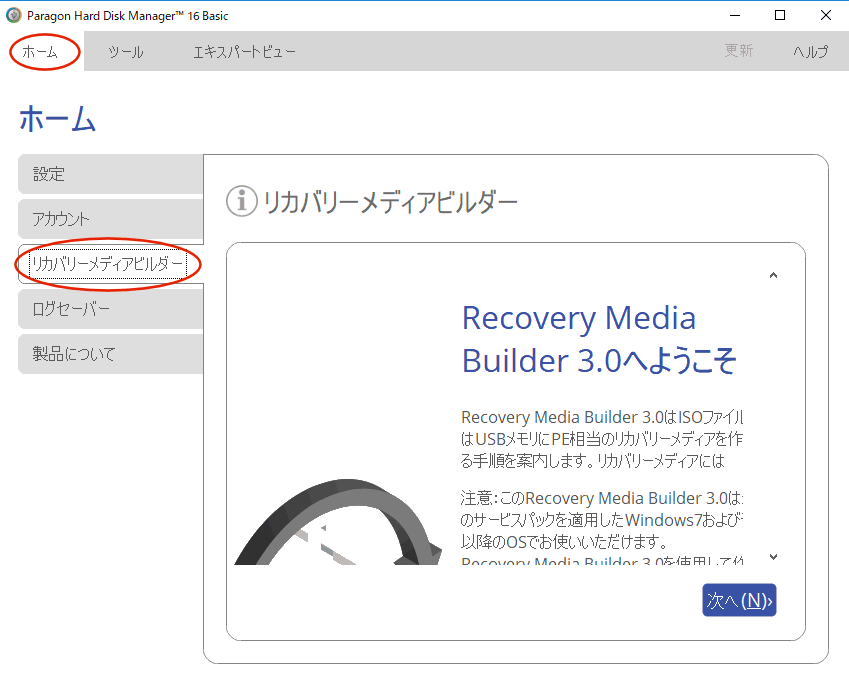Open the エキスパートビュー tab

[x=244, y=52]
